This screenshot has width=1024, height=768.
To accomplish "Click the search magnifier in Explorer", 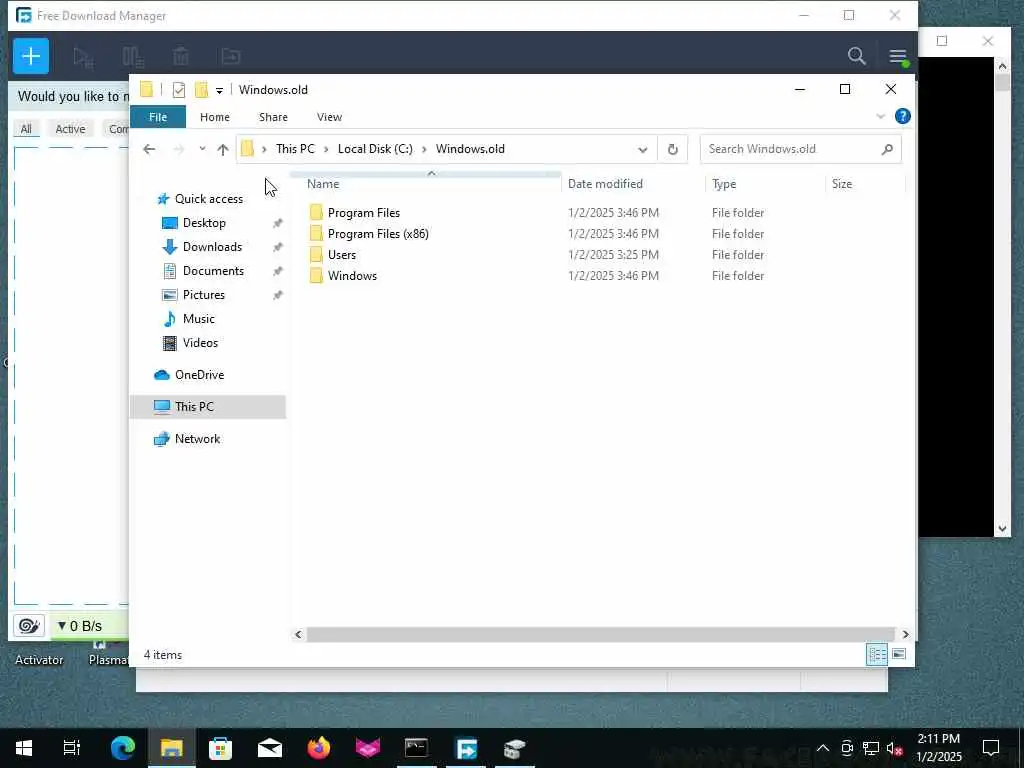I will (887, 150).
